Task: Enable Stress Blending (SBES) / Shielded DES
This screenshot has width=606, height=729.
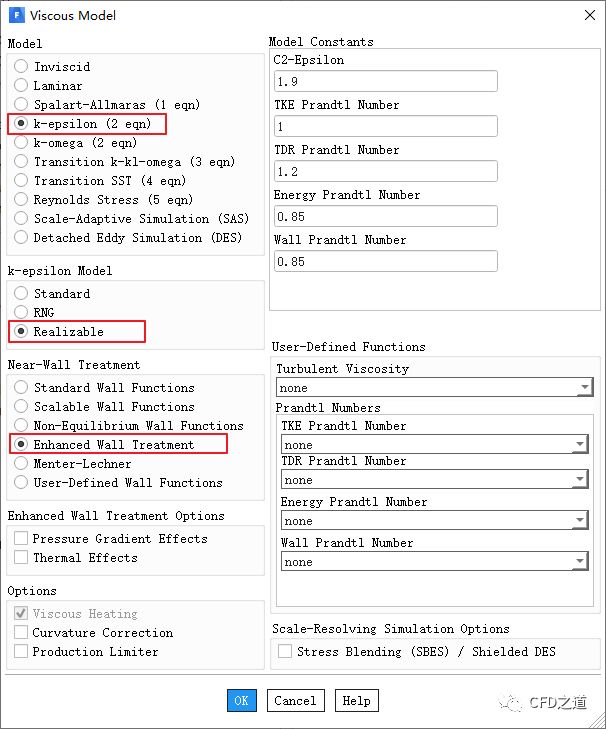Action: tap(285, 652)
